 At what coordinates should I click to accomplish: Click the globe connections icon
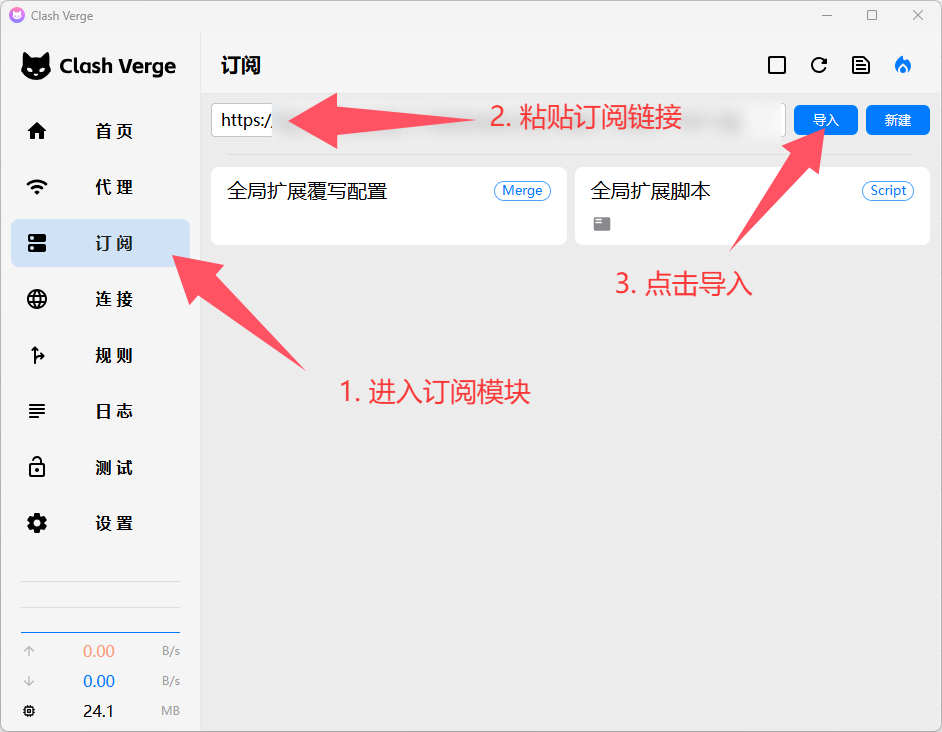(37, 299)
